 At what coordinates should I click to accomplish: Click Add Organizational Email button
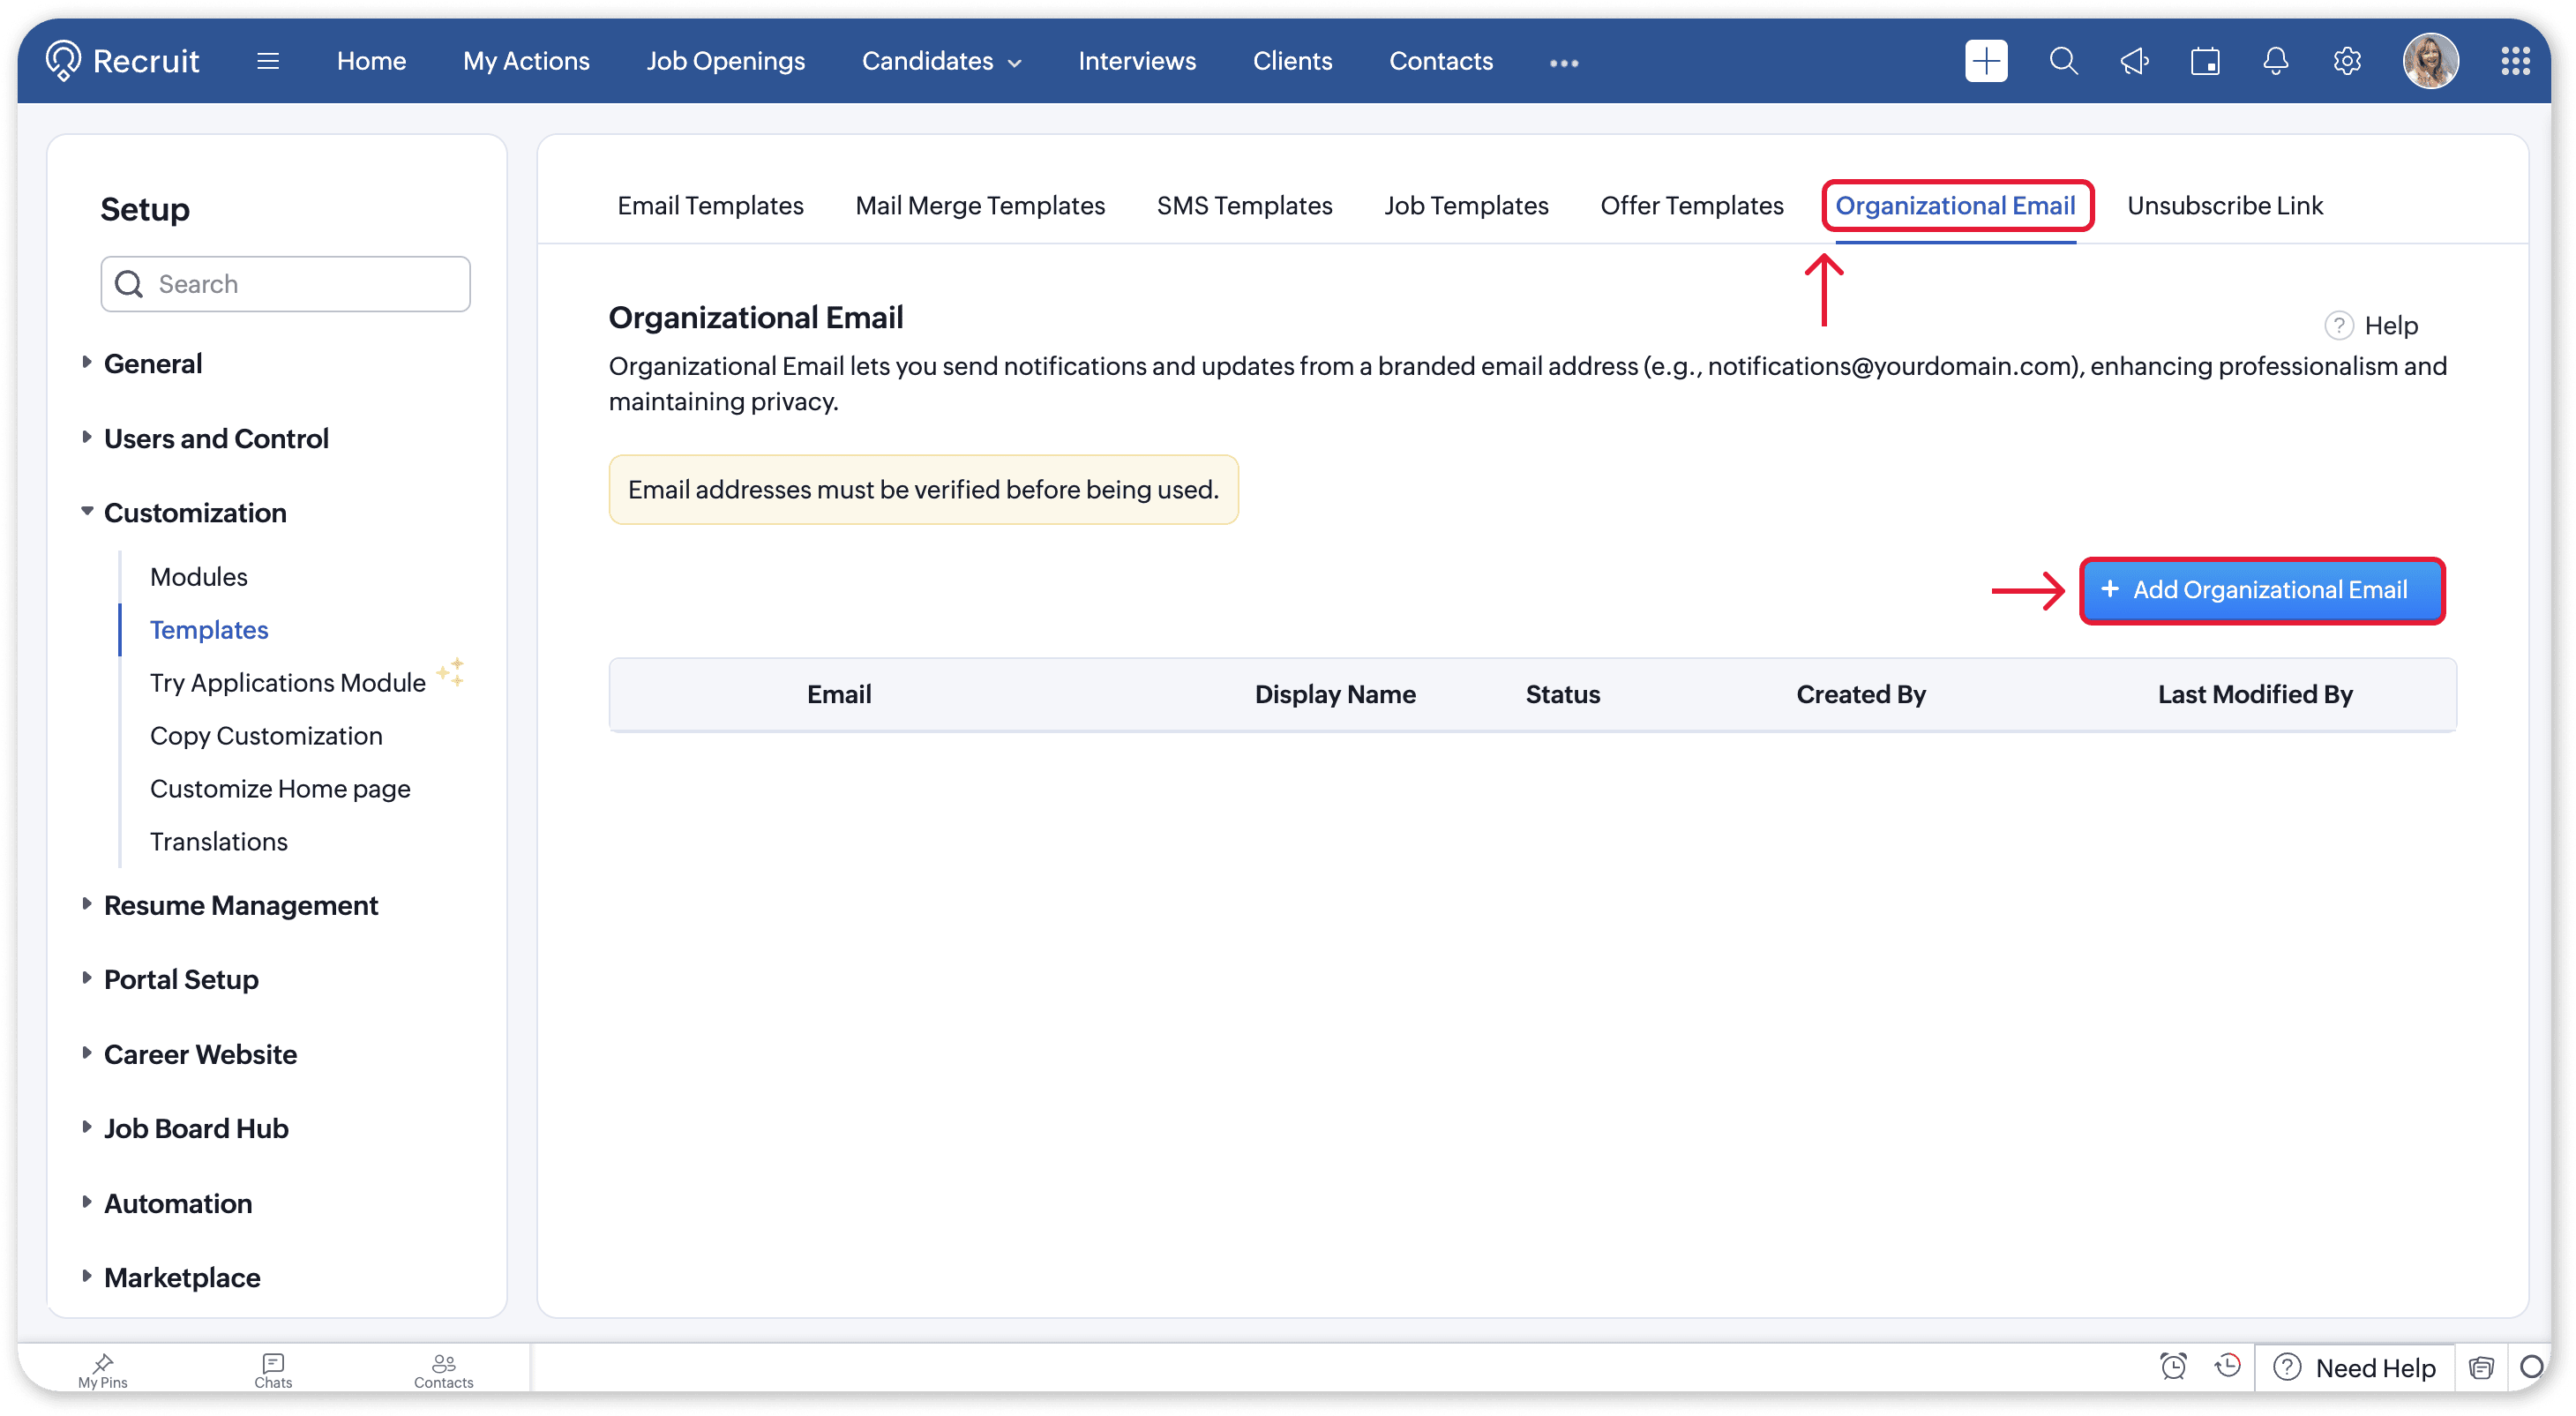(2261, 590)
